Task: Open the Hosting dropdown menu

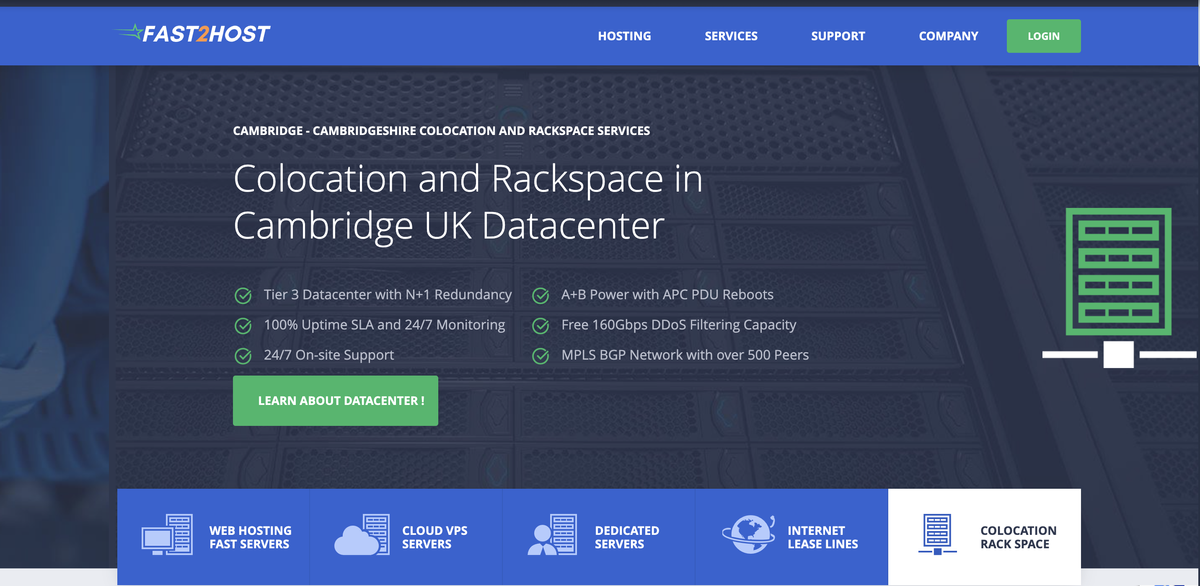Action: [624, 36]
